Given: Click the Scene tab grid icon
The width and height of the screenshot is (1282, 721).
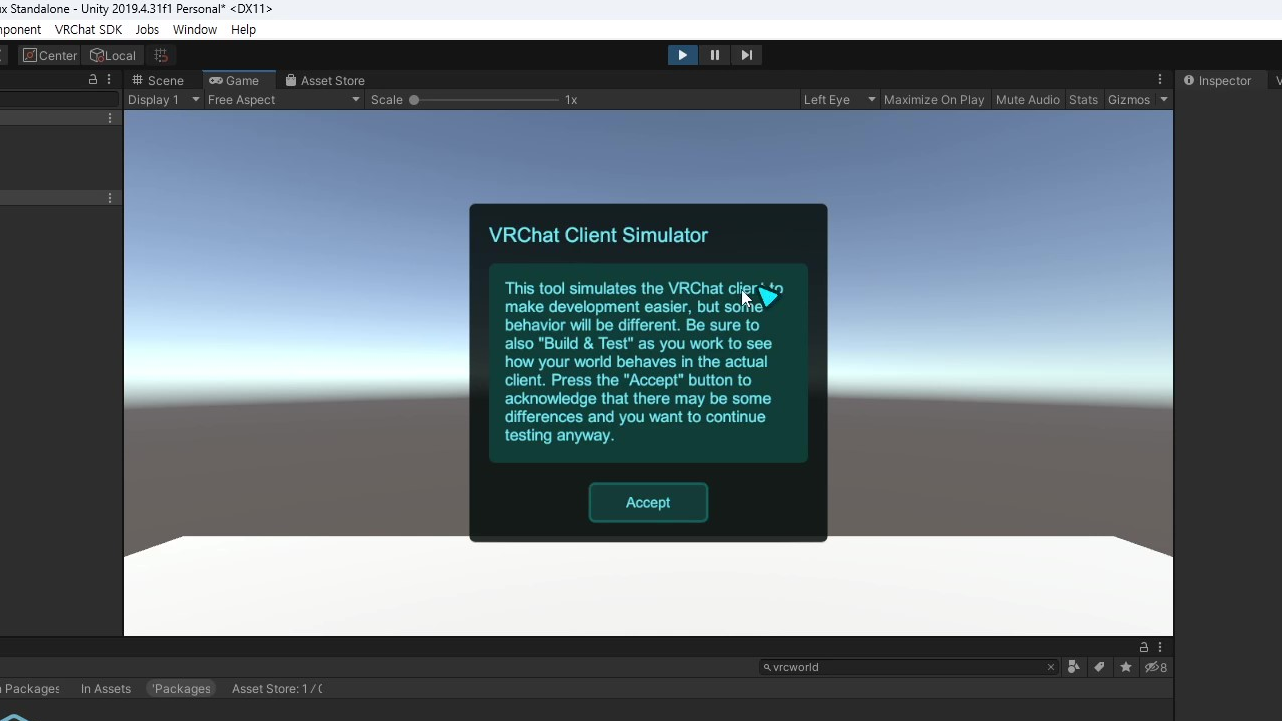Looking at the screenshot, I should click(138, 80).
